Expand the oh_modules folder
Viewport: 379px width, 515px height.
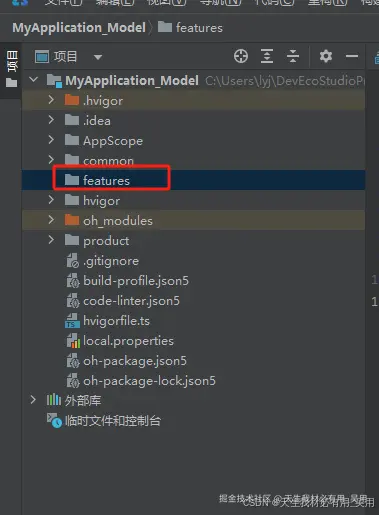click(x=51, y=220)
